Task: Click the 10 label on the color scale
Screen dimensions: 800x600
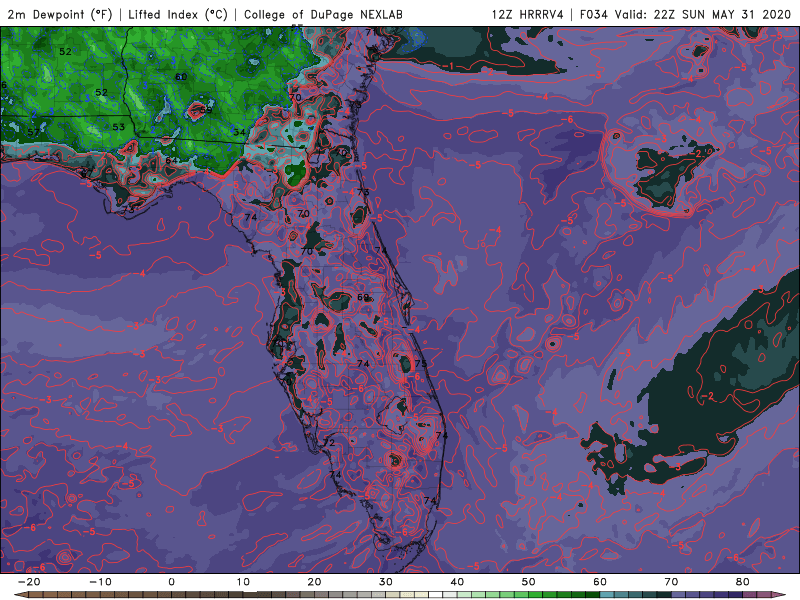Action: tap(243, 582)
